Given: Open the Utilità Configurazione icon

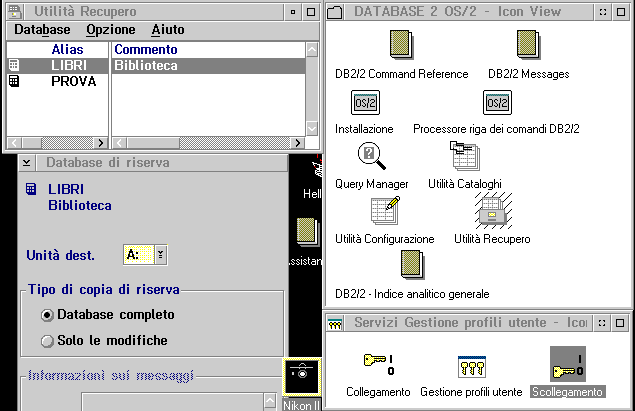Looking at the screenshot, I should click(x=385, y=212).
